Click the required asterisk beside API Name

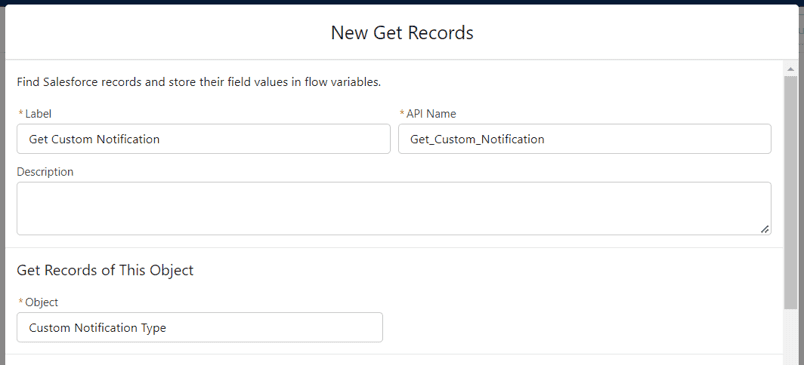pyautogui.click(x=402, y=113)
